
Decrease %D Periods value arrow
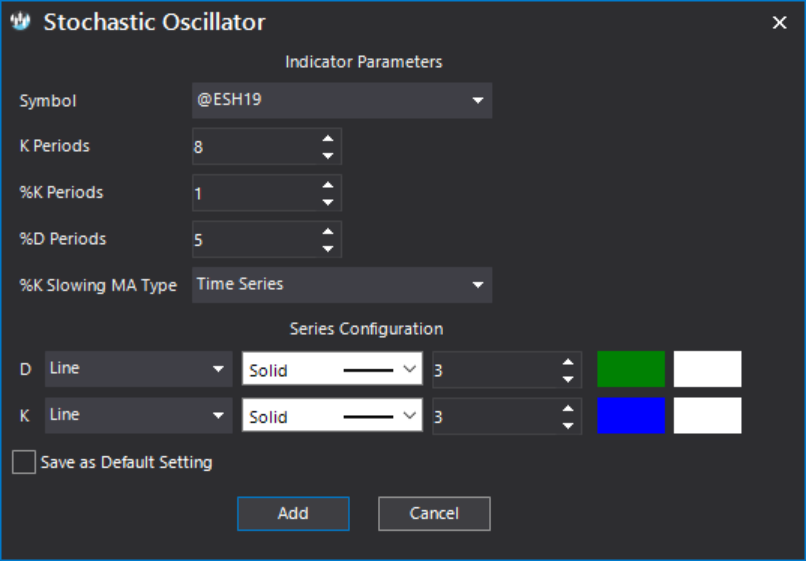(327, 248)
